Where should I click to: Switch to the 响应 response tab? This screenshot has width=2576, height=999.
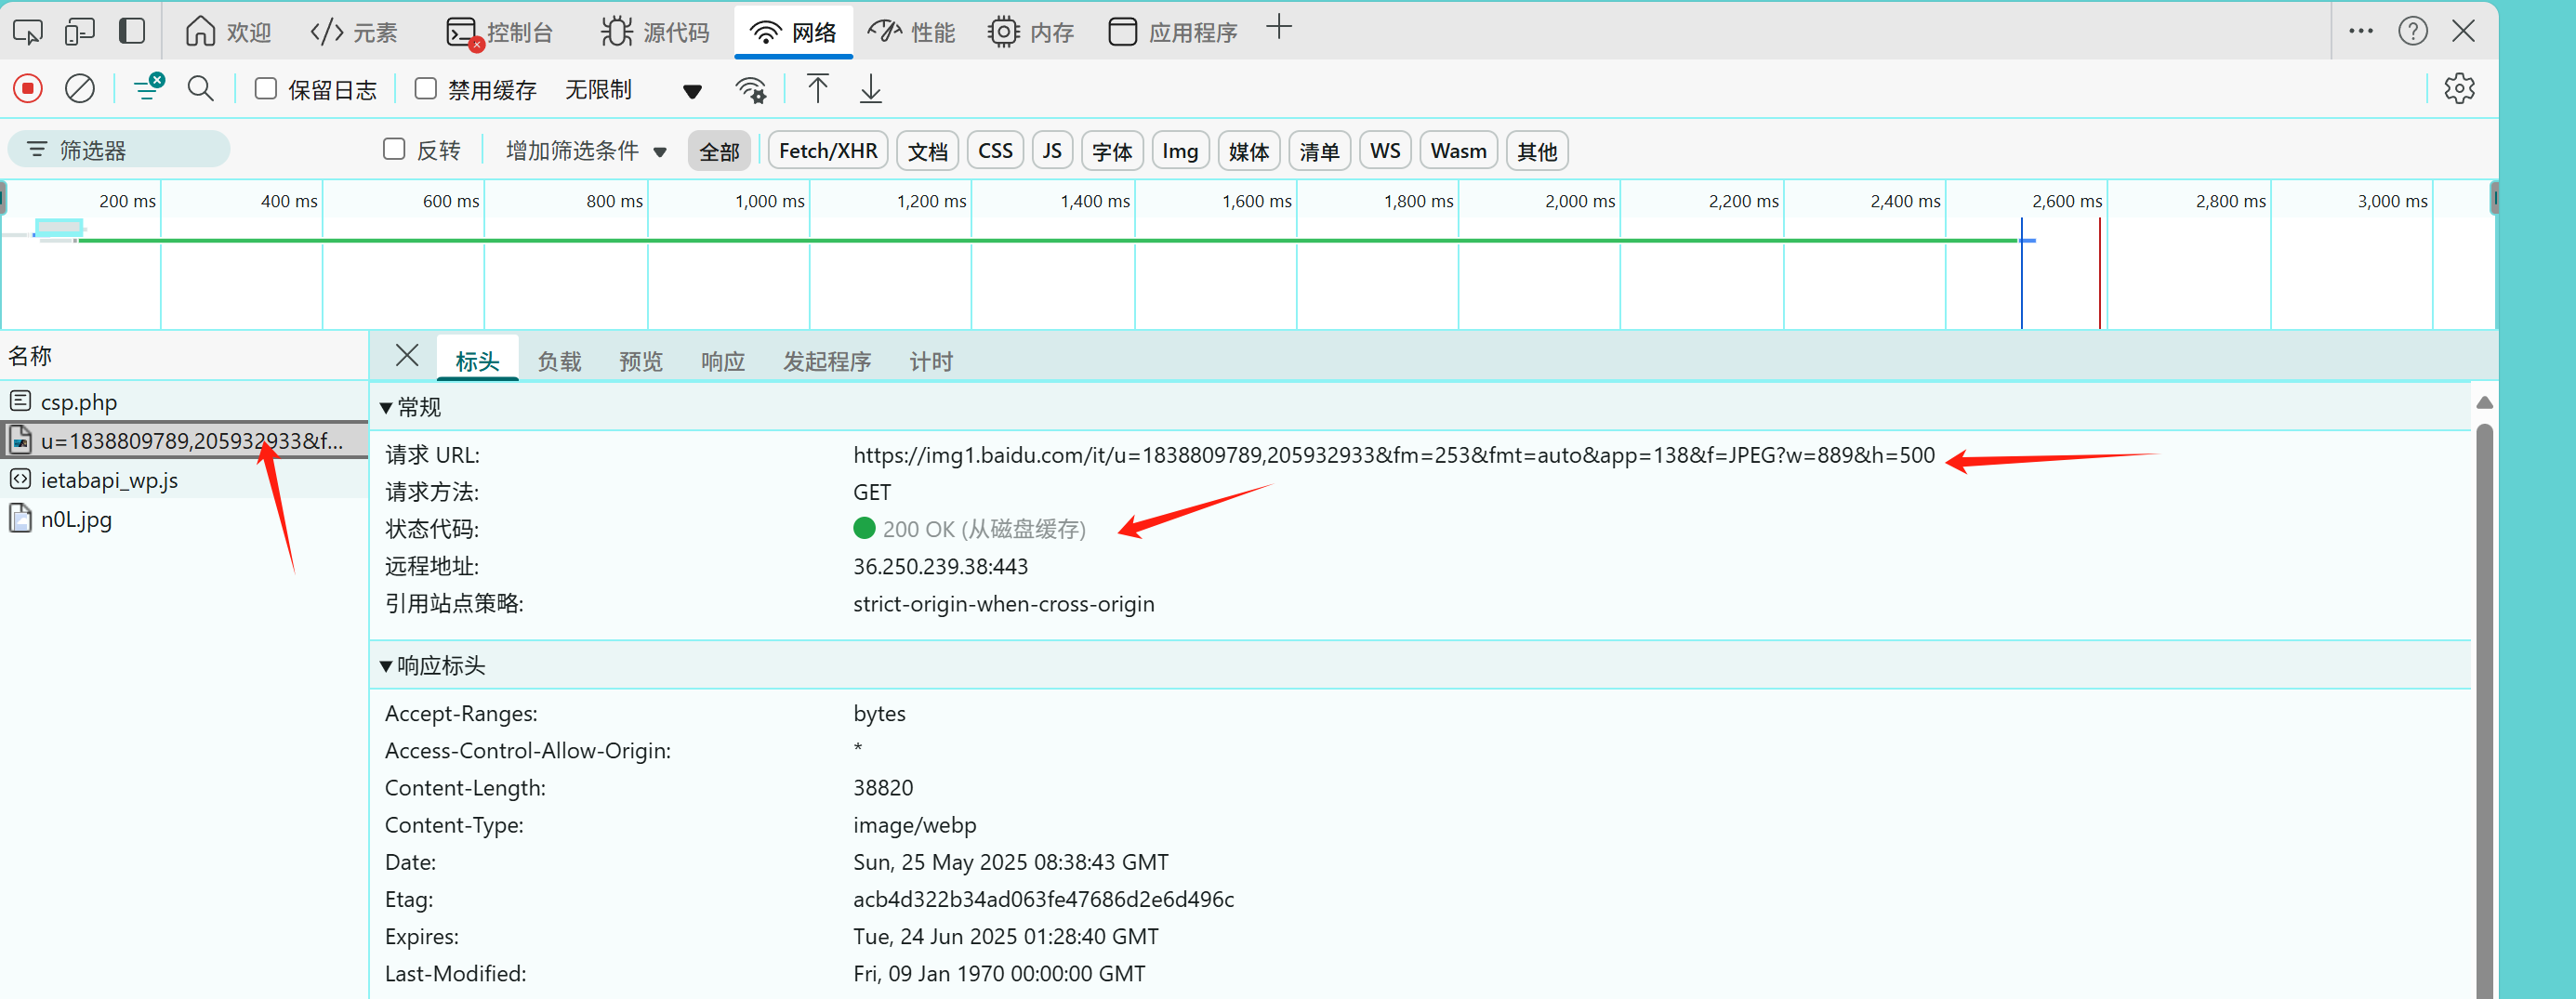coord(723,361)
